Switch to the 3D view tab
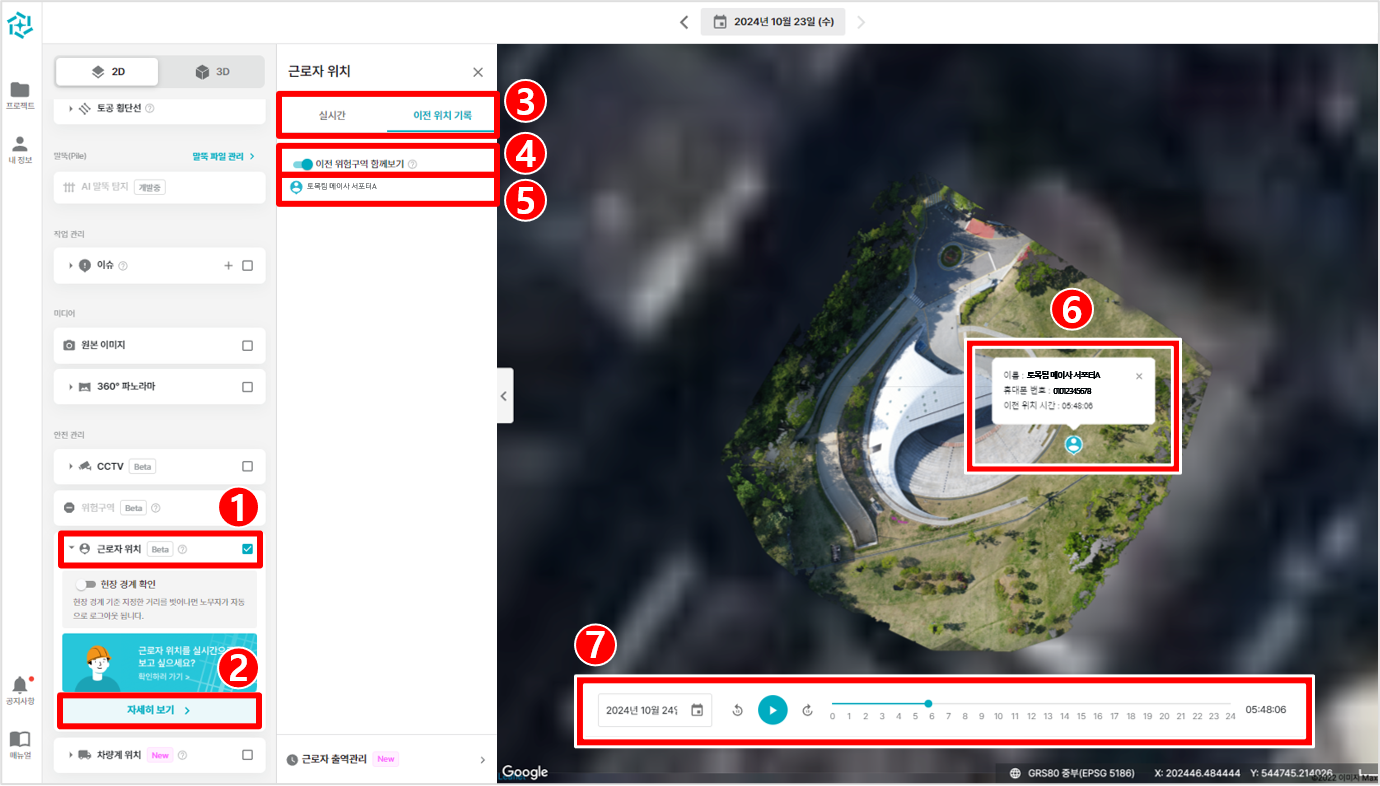Viewport: 1380px width, 786px height. pos(213,72)
